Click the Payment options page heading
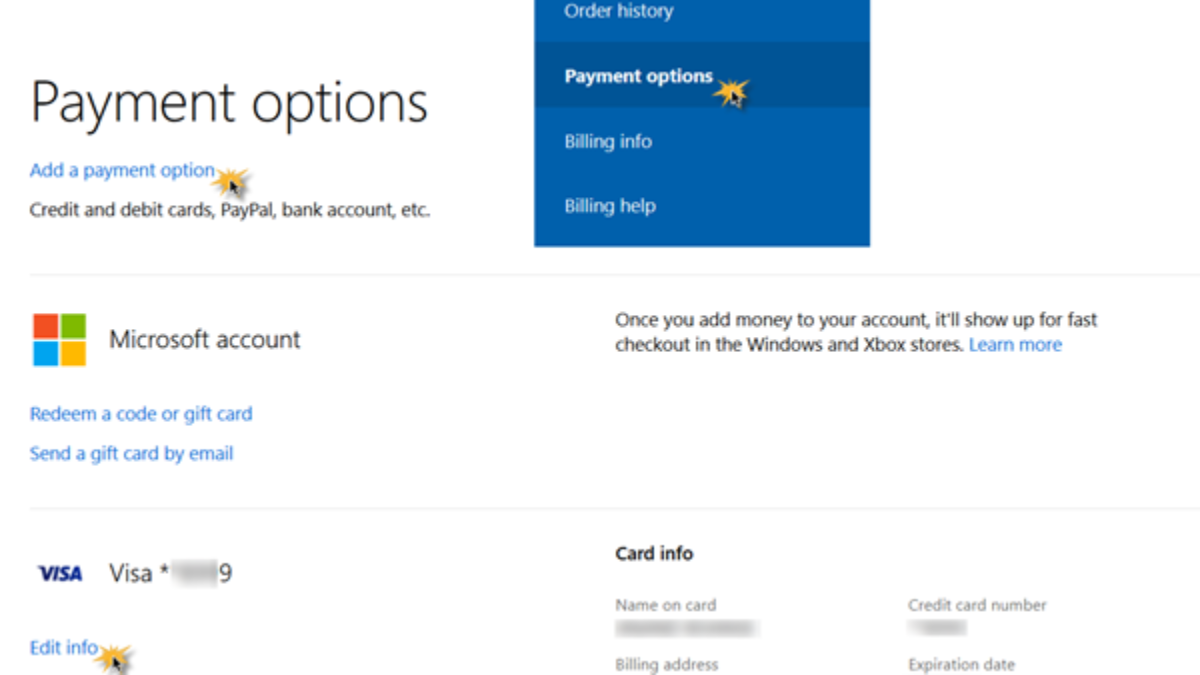The height and width of the screenshot is (675, 1200). 229,102
